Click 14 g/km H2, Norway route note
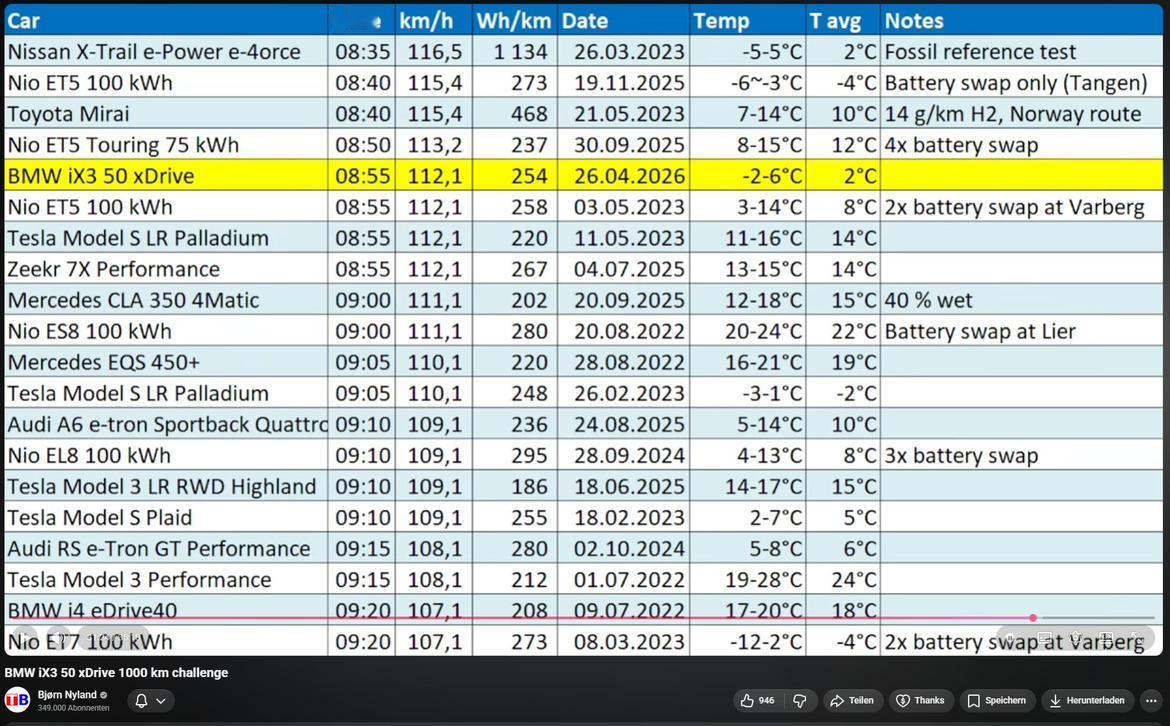This screenshot has width=1170, height=726. 1013,113
